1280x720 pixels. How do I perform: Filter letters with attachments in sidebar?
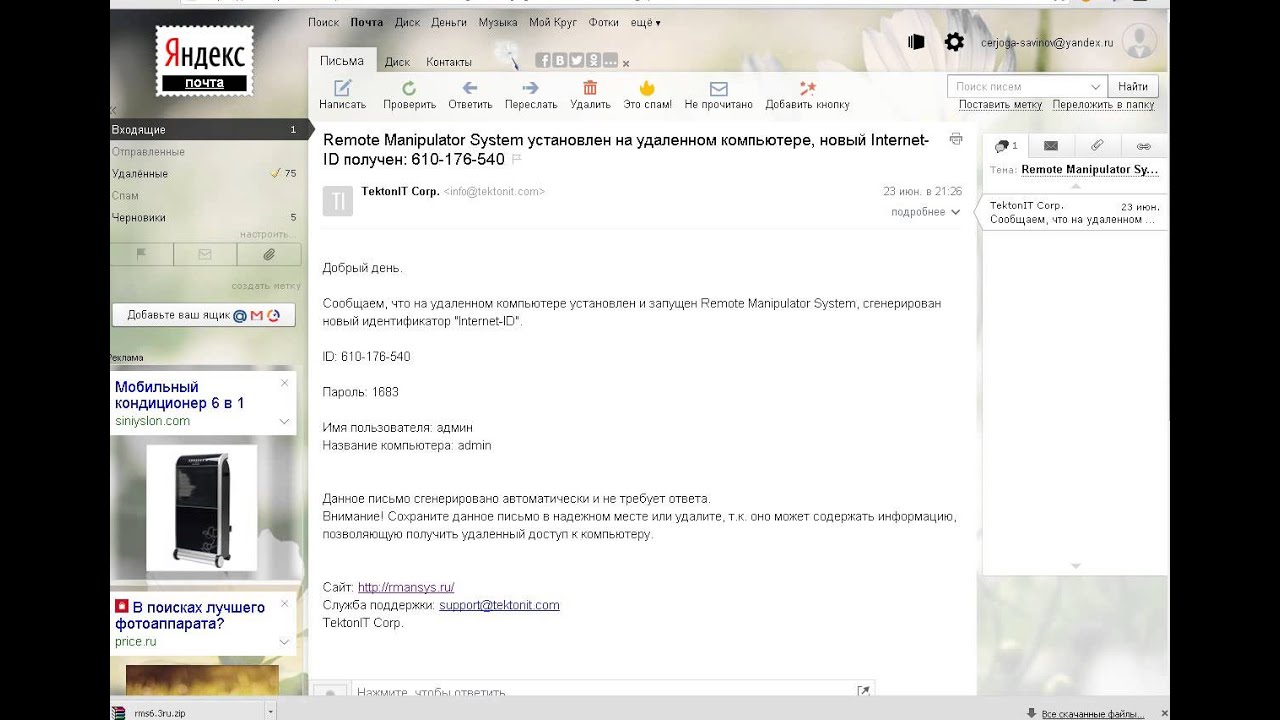(x=268, y=255)
